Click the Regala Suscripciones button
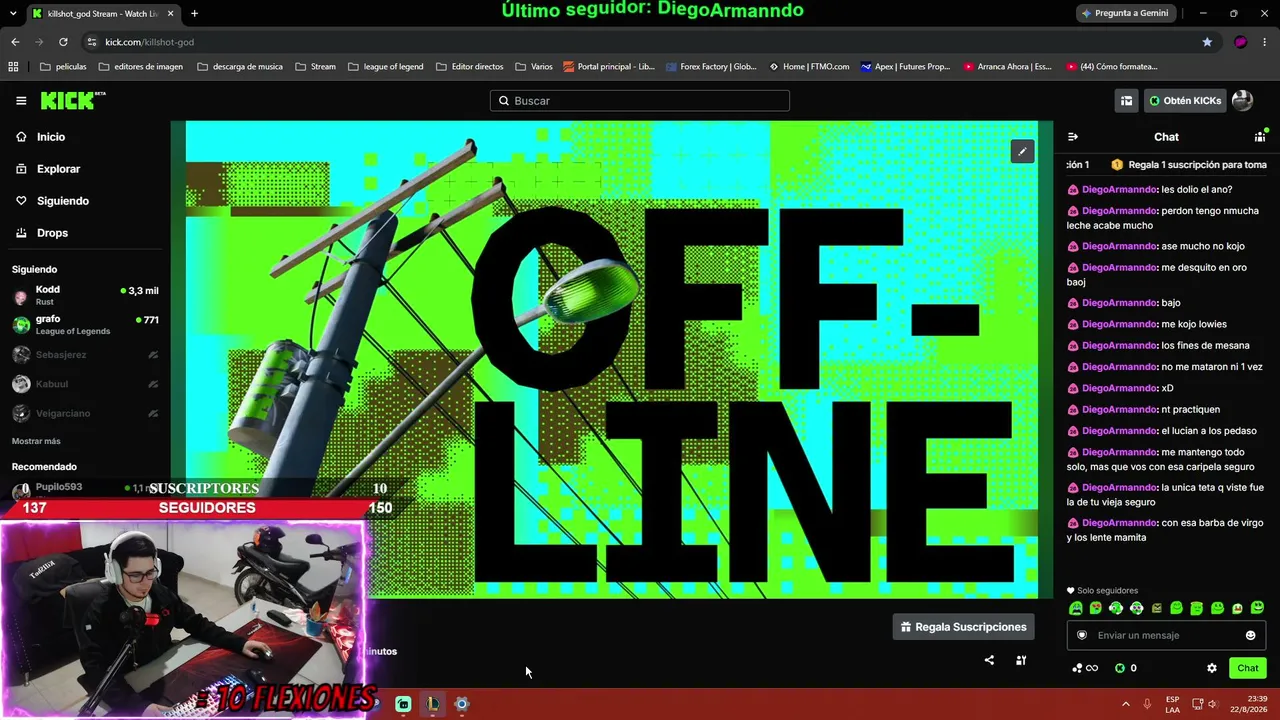 tap(963, 627)
